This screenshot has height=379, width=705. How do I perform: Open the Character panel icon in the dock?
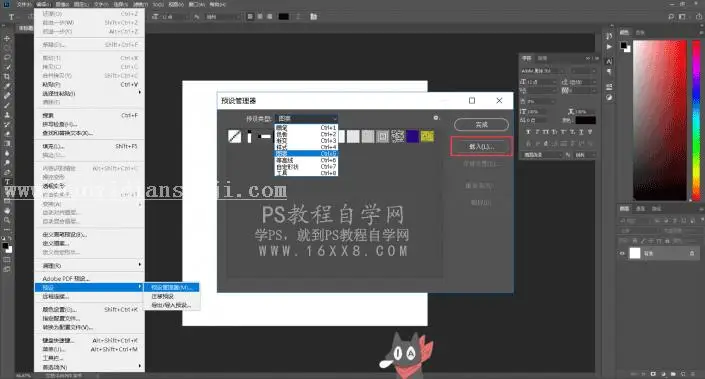click(x=609, y=61)
